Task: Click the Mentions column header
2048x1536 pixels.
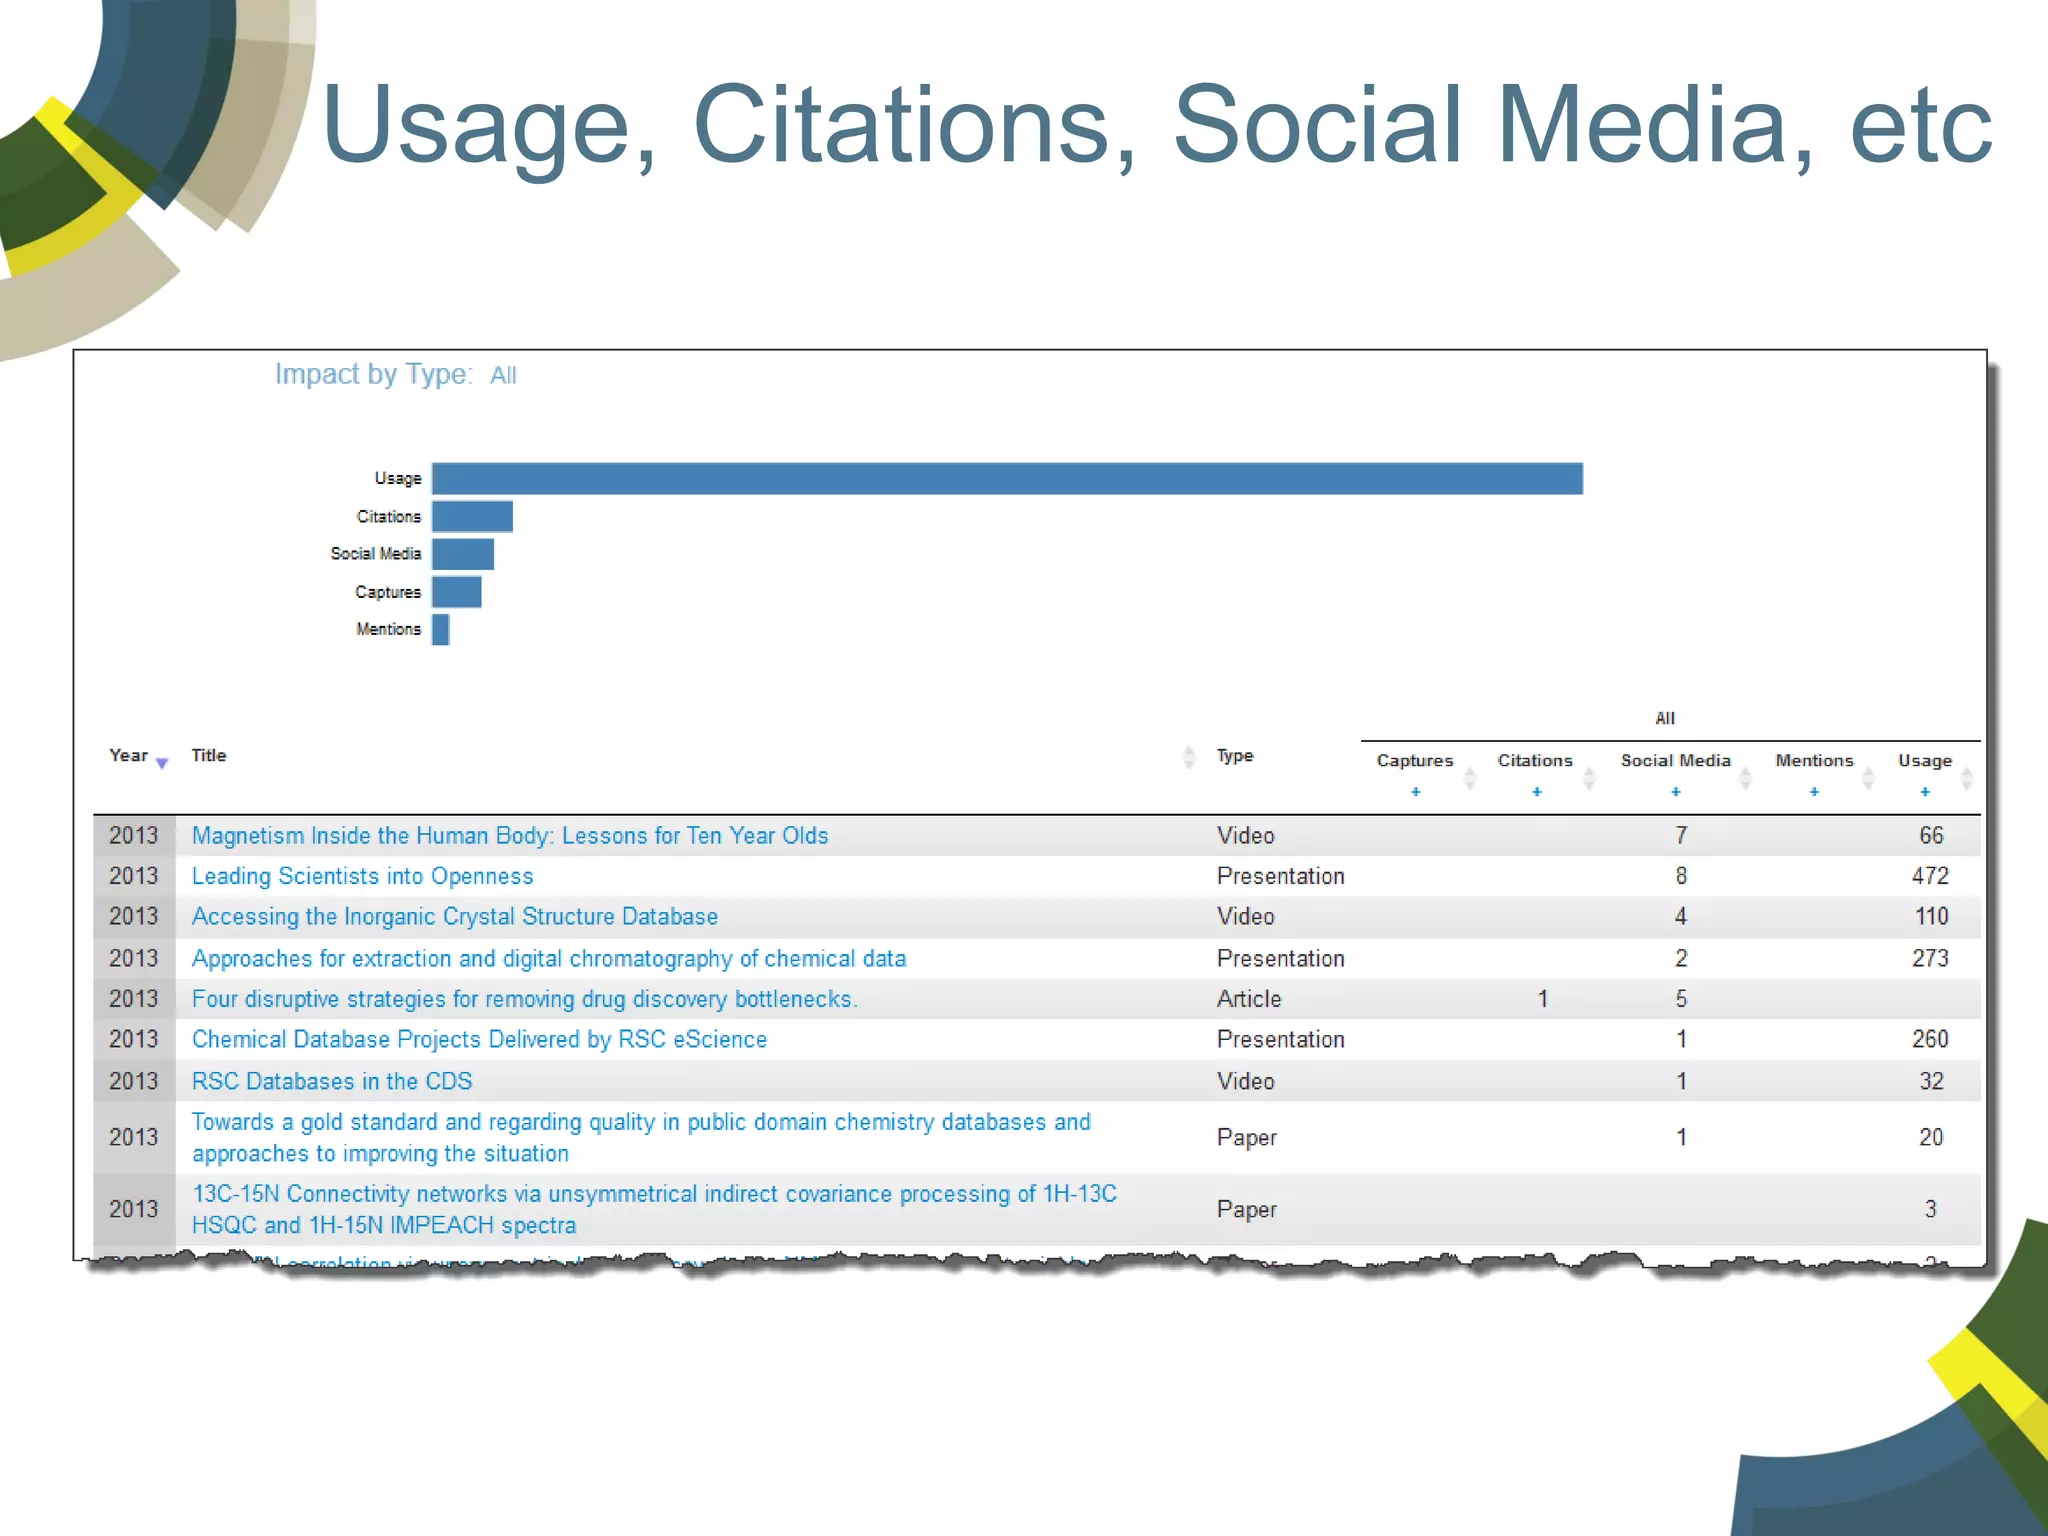Action: pyautogui.click(x=1814, y=761)
